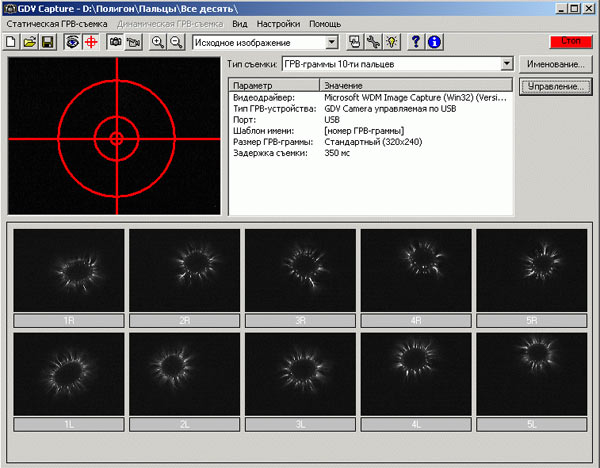
Task: Click the value 350 мс
Action: [337, 153]
